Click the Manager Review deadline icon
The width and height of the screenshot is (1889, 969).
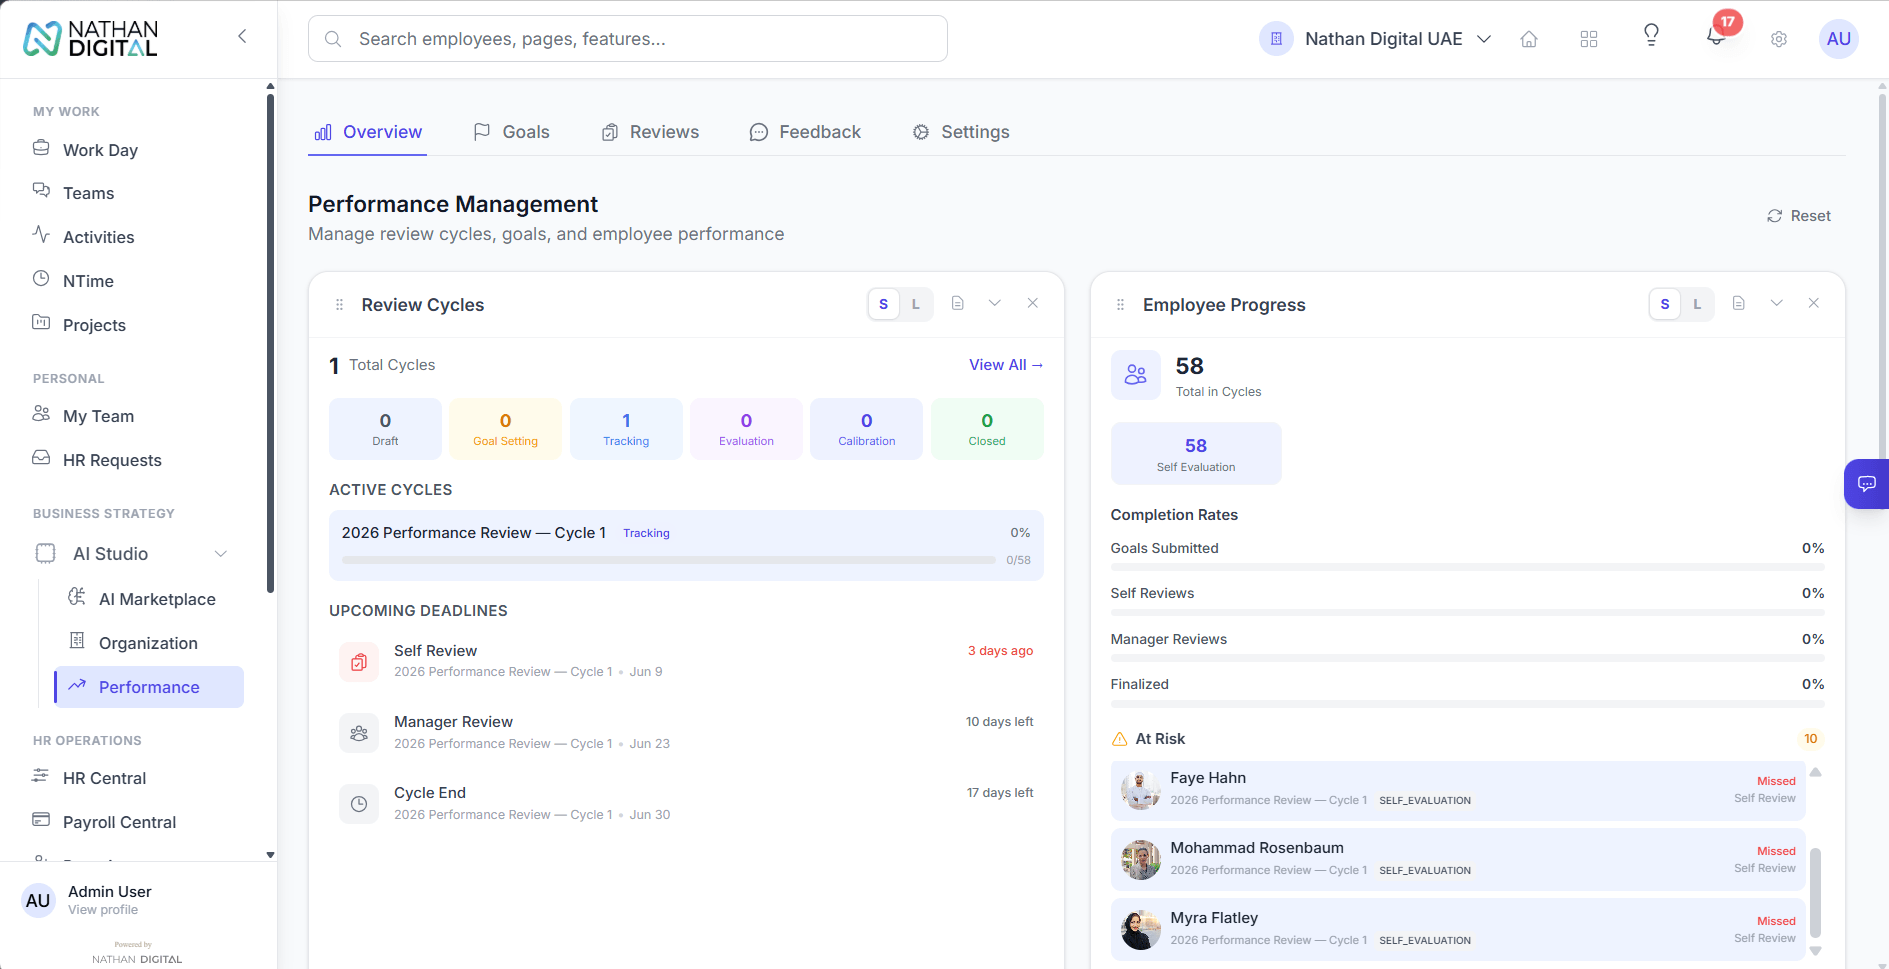click(x=359, y=733)
